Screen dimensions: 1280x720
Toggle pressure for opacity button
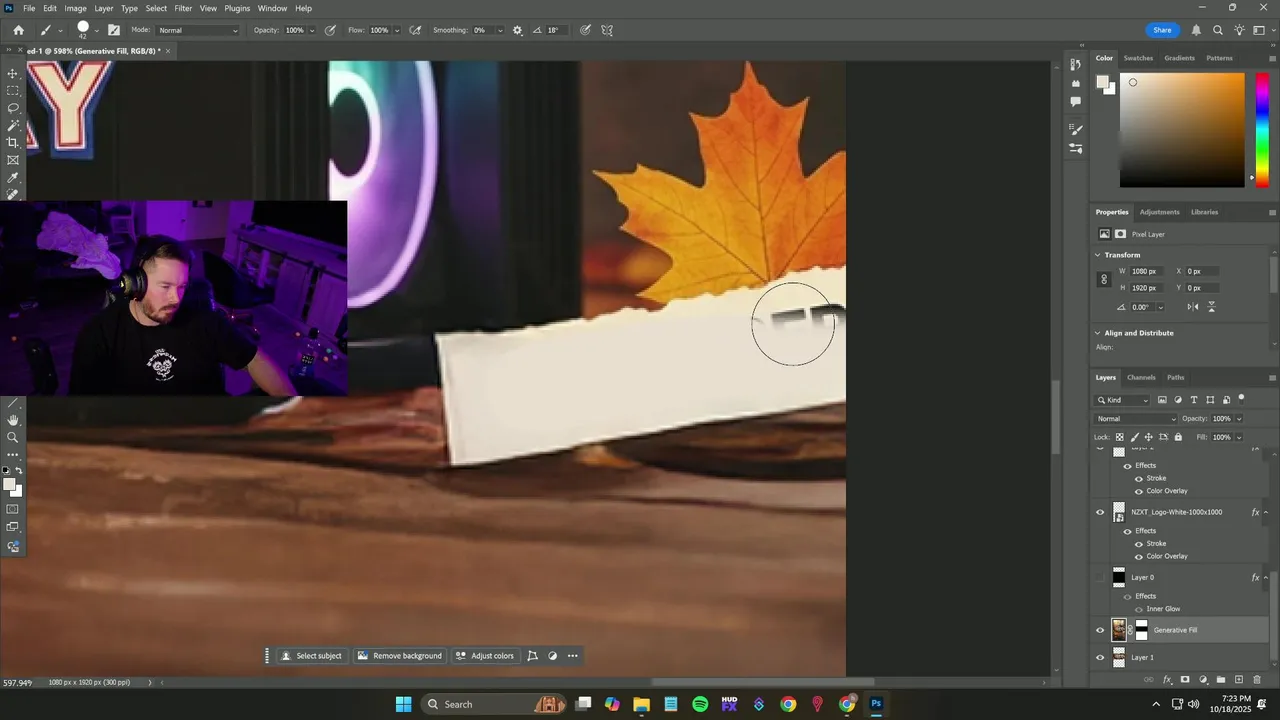[x=330, y=30]
